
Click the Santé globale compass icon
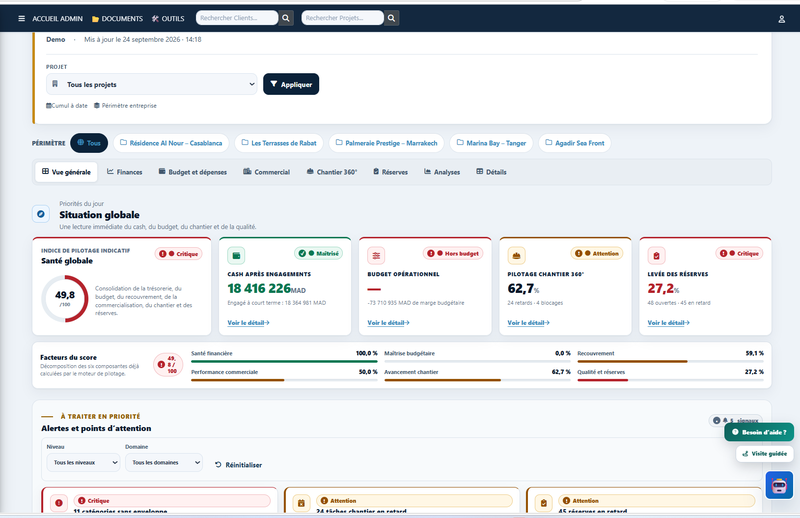tap(41, 214)
